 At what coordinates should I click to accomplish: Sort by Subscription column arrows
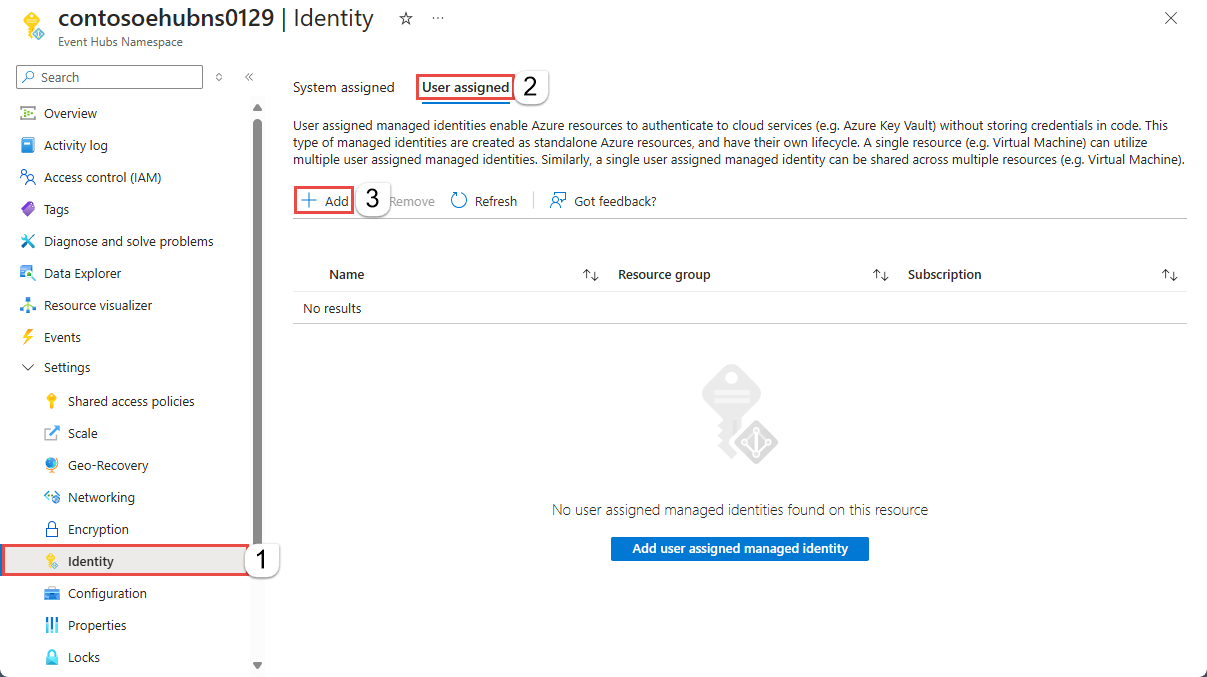tap(1169, 275)
